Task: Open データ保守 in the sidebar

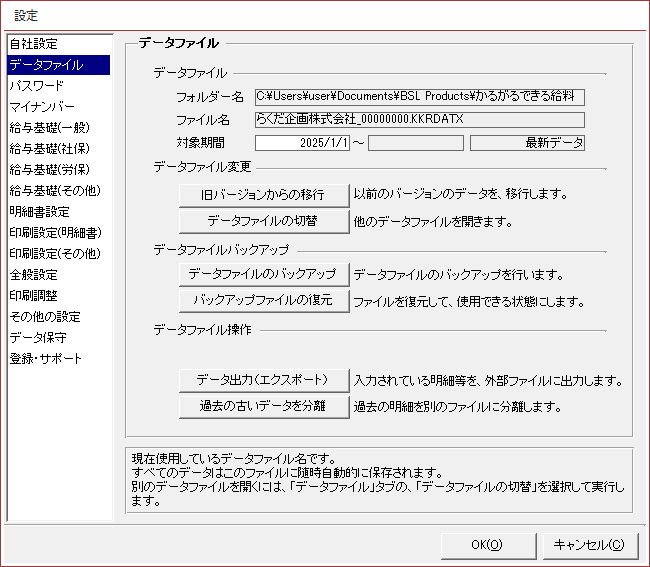Action: (x=38, y=338)
